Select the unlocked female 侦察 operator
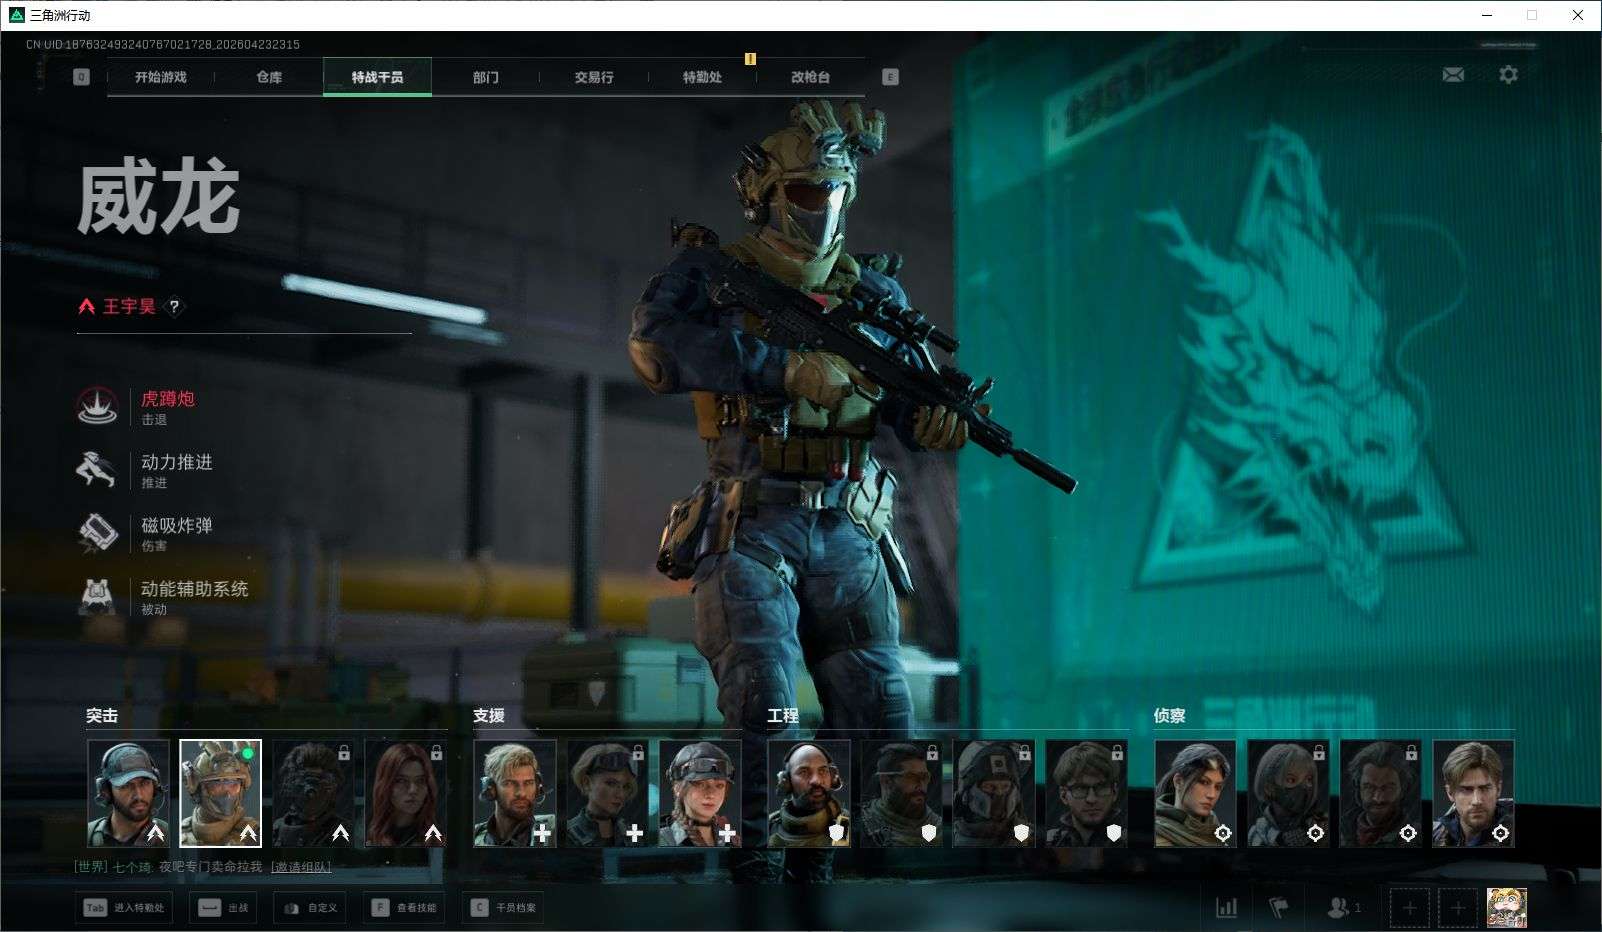Image resolution: width=1602 pixels, height=932 pixels. point(1195,793)
